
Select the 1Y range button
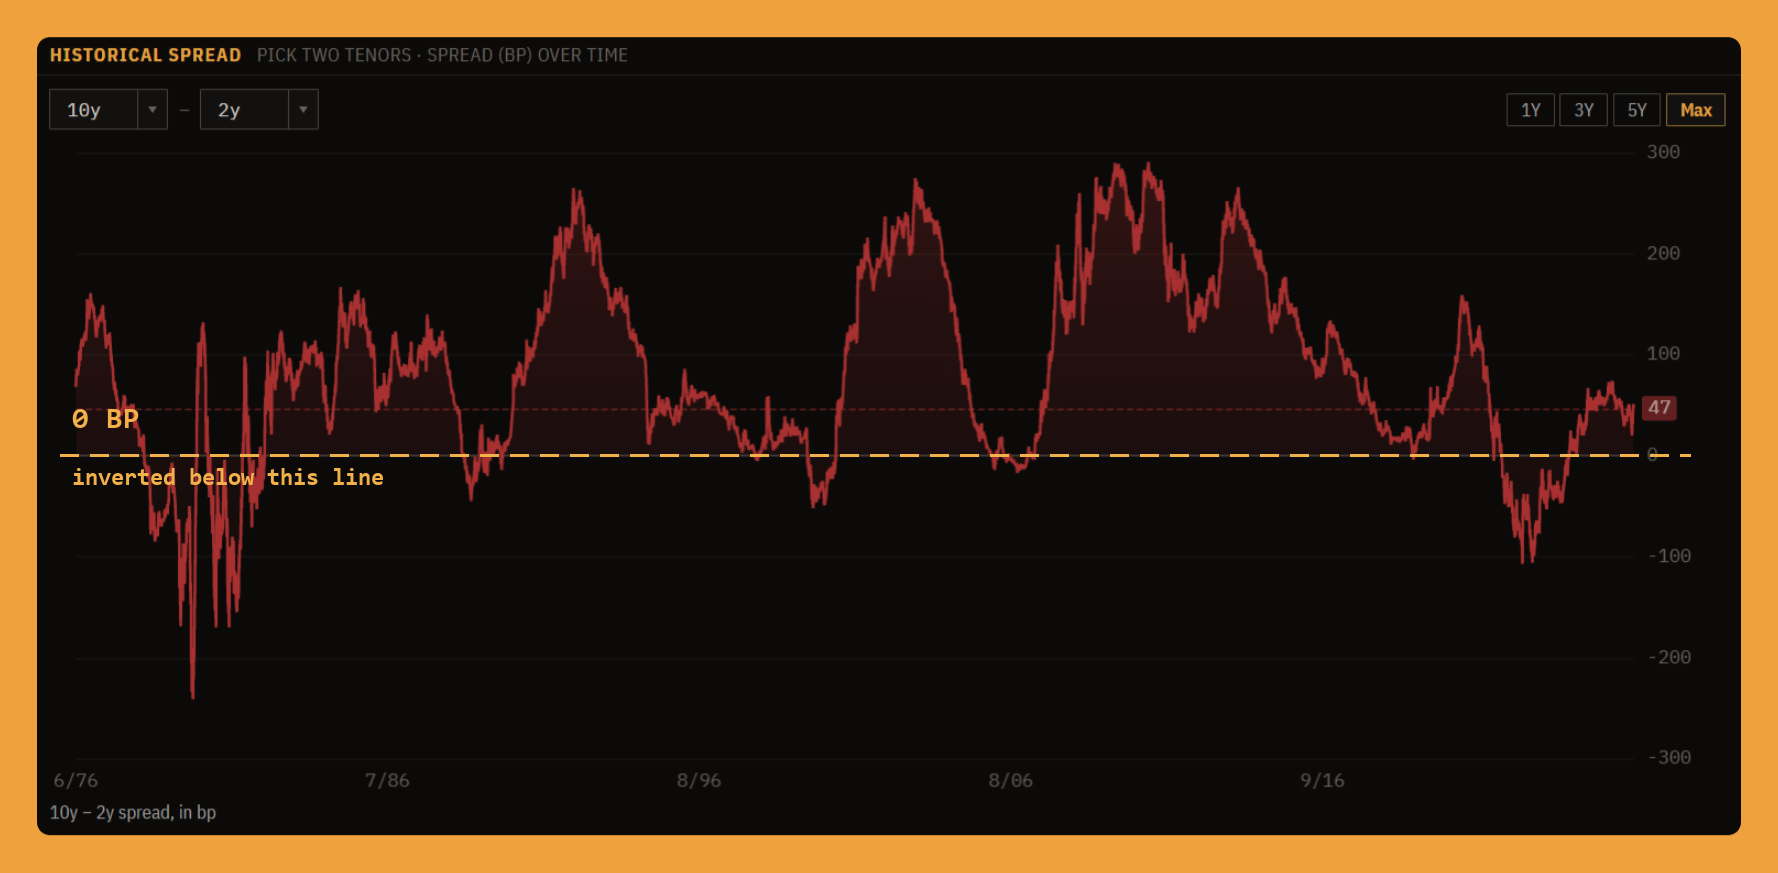tap(1530, 110)
